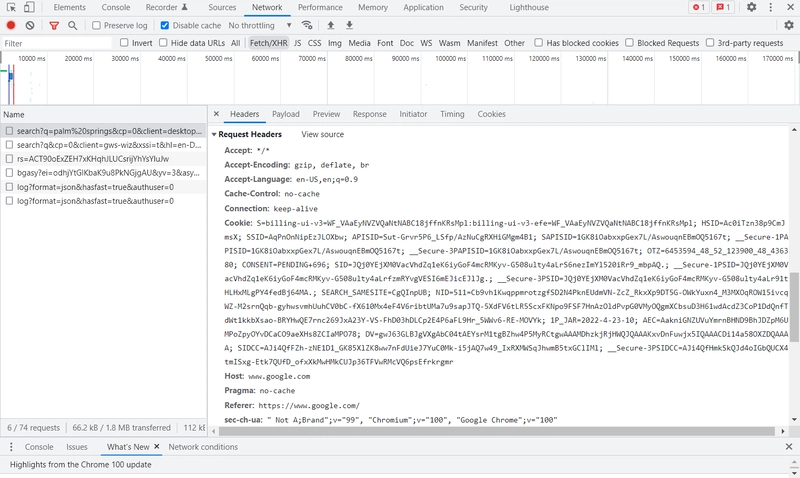Open drawer three-dot menu
800x478 pixels.
[11, 447]
